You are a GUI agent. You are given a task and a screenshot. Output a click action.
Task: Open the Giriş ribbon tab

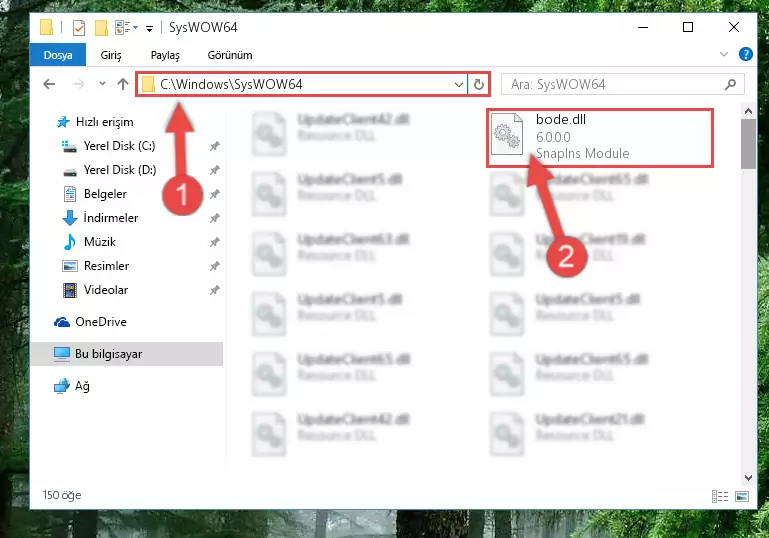(111, 55)
